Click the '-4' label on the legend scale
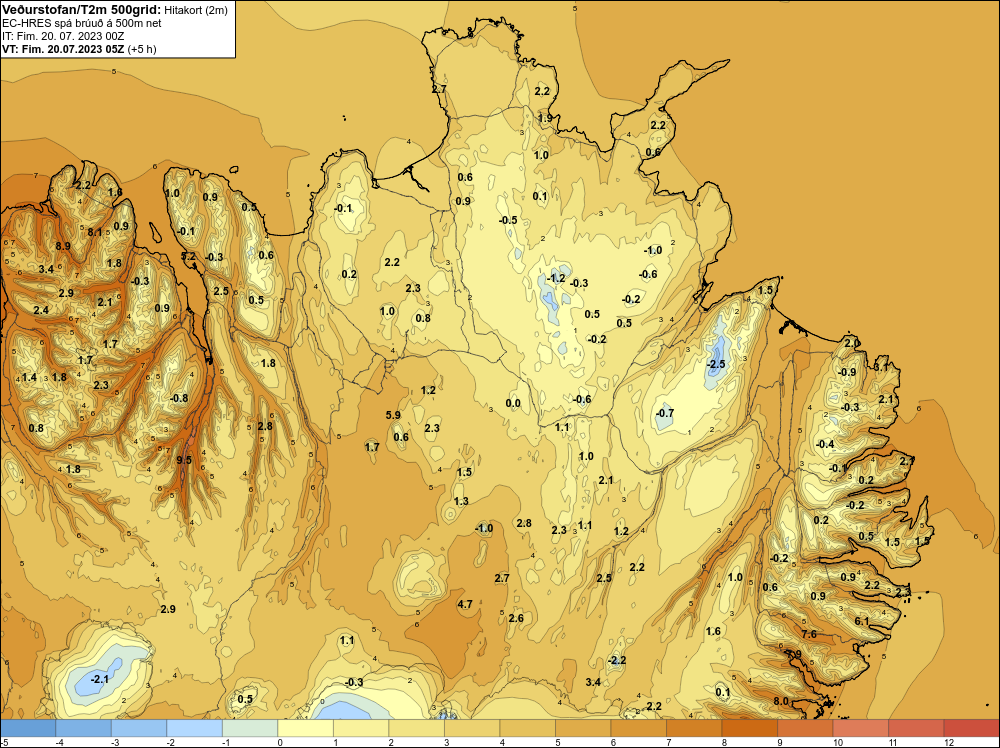Viewport: 1000px width, 748px height. coord(59,742)
